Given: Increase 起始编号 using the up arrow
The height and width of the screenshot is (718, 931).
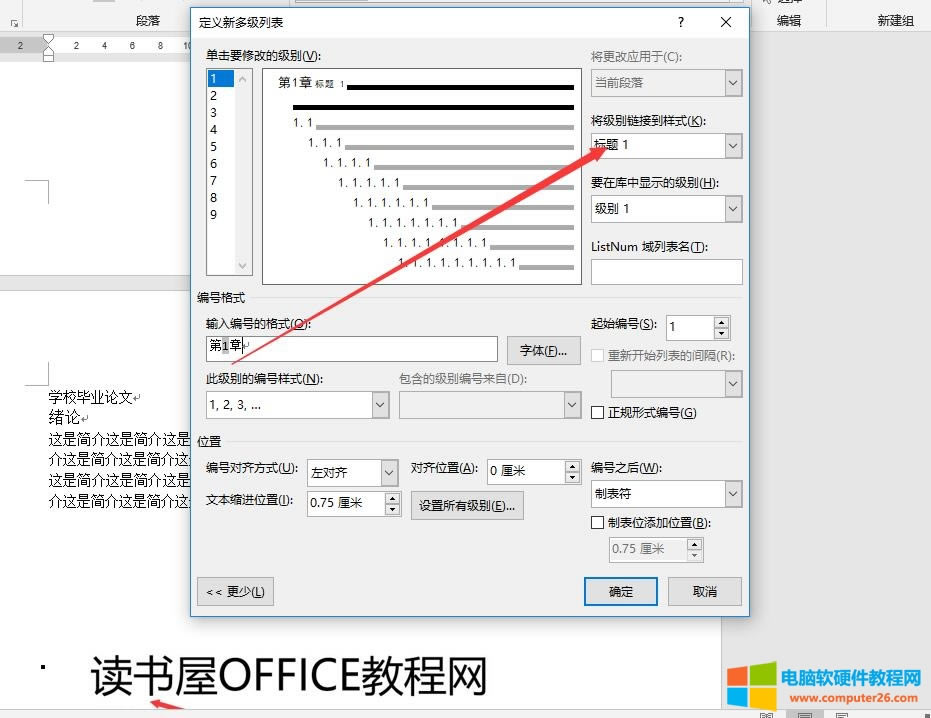Looking at the screenshot, I should pos(723,320).
